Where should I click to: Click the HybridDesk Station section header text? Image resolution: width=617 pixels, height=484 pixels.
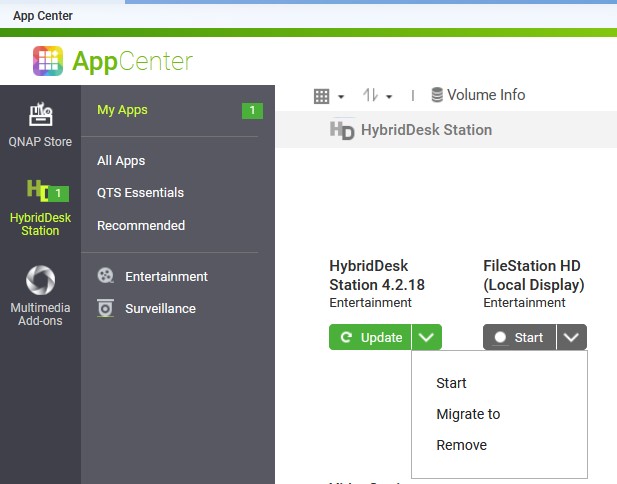click(x=427, y=130)
